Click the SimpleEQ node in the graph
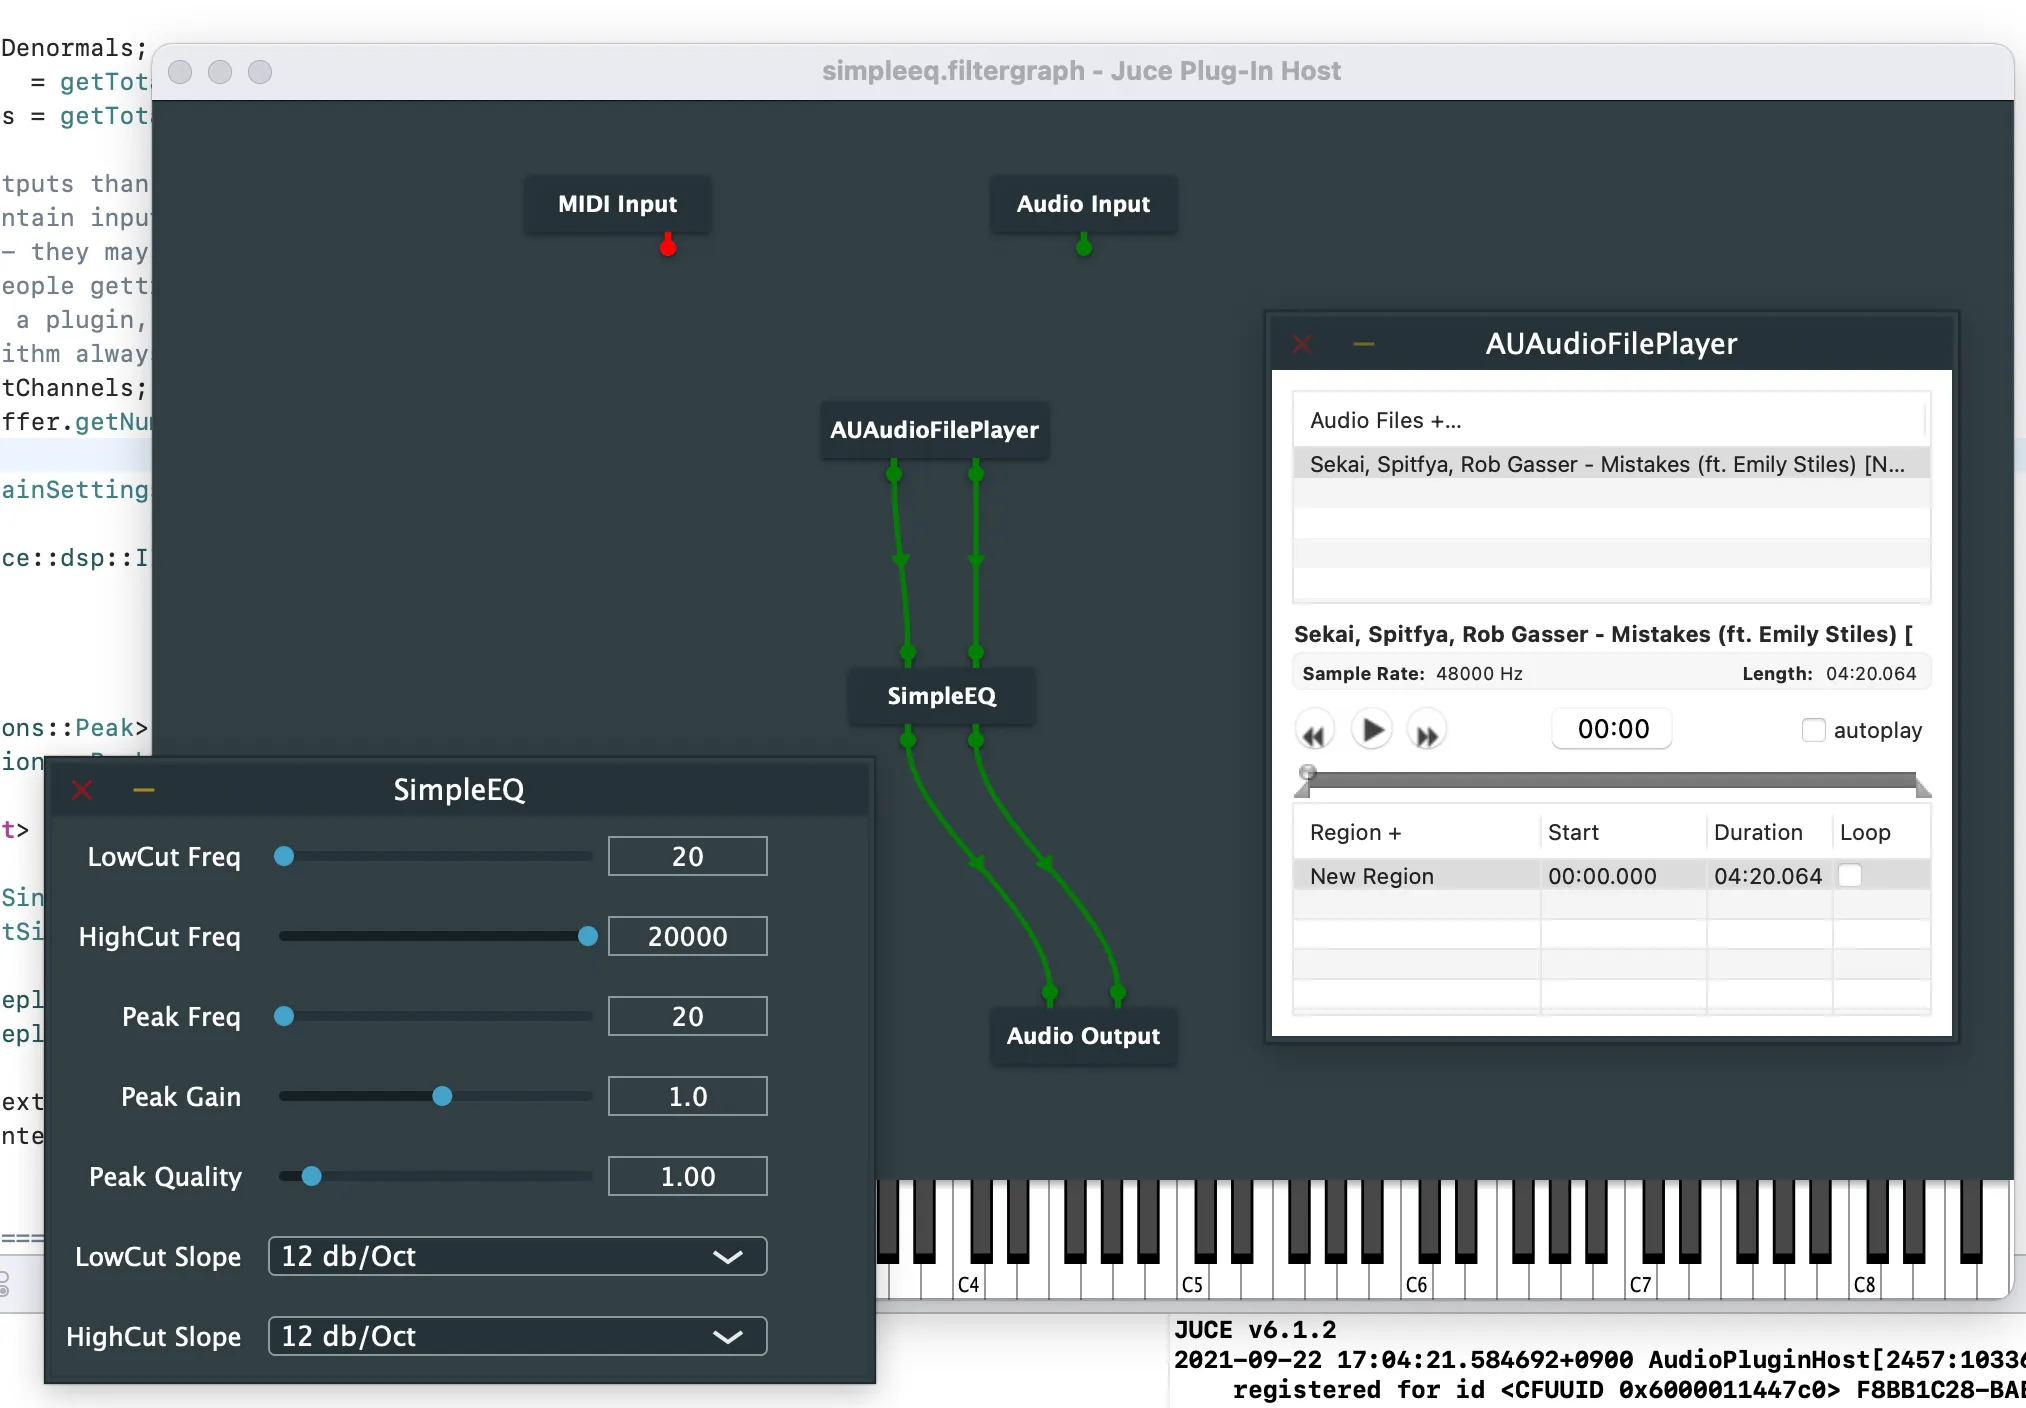This screenshot has height=1408, width=2026. point(941,696)
